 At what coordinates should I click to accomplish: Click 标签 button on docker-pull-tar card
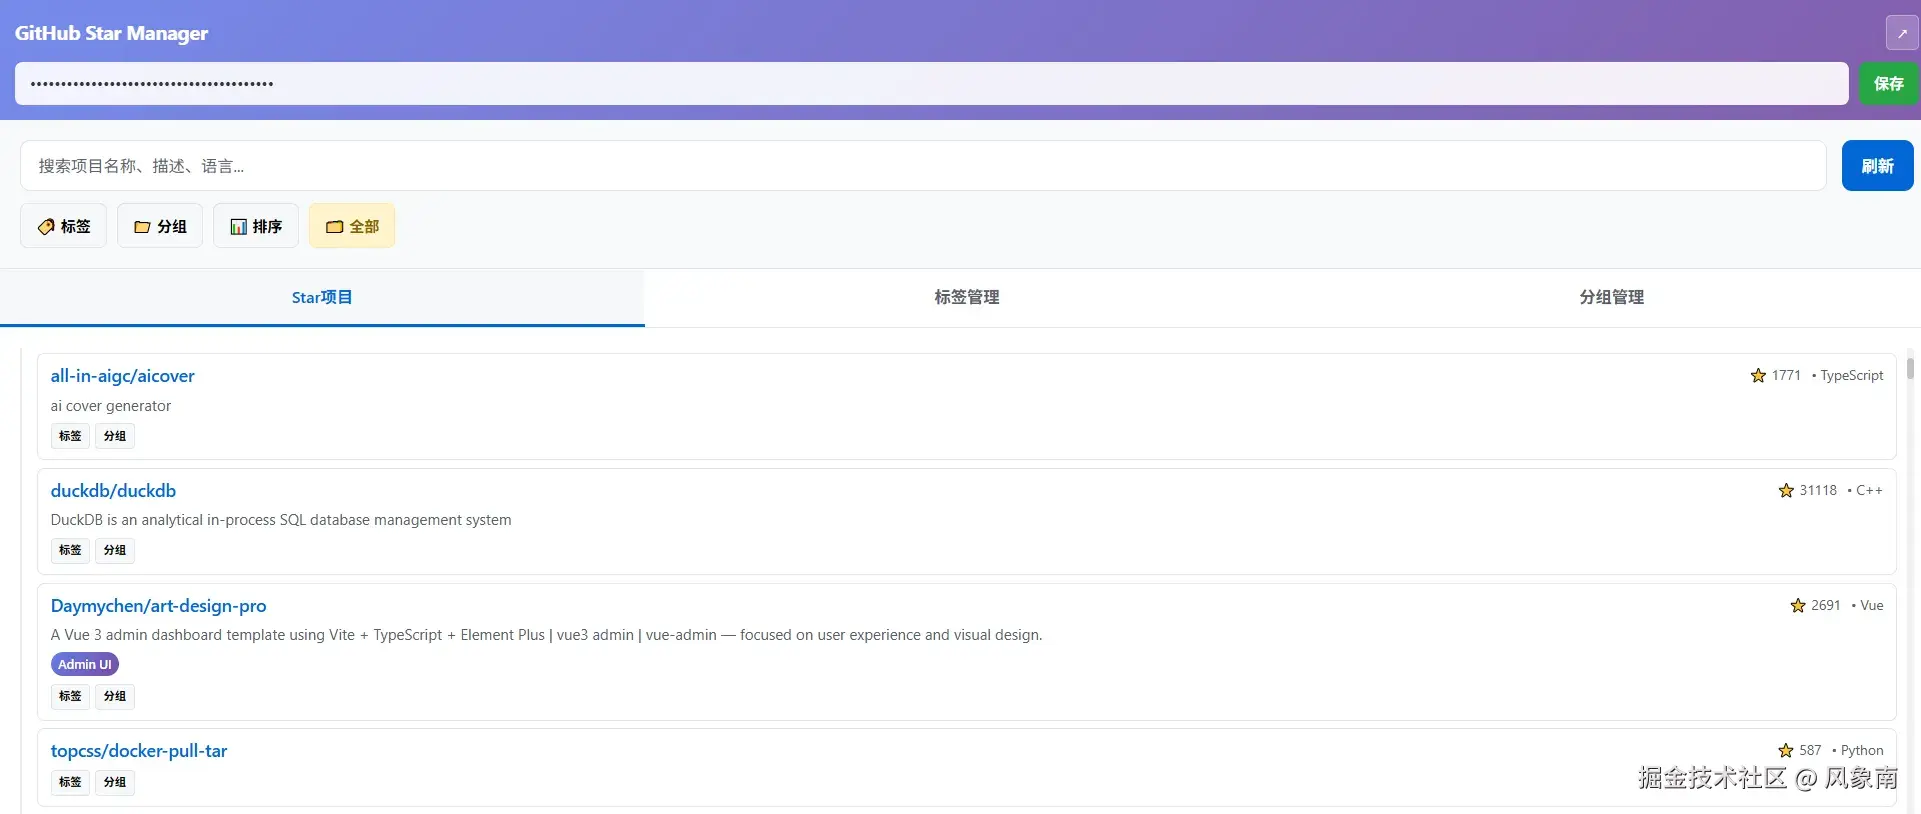(x=70, y=782)
